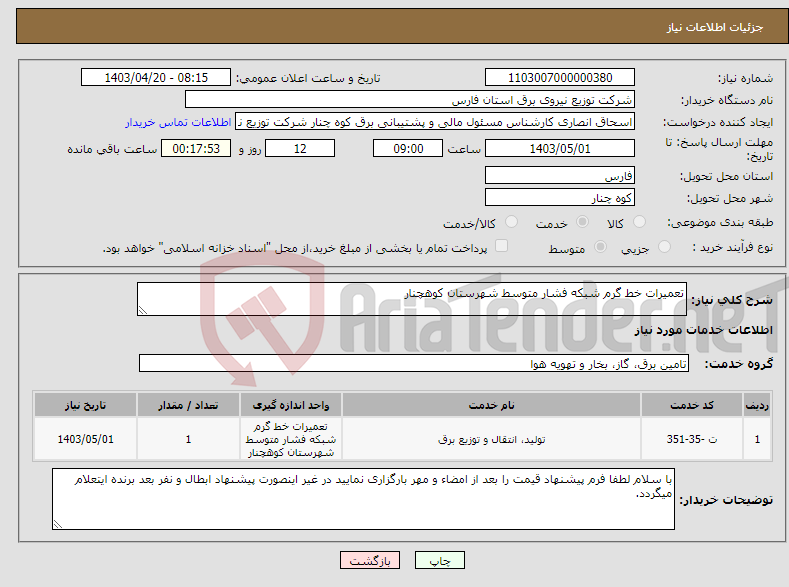This screenshot has width=789, height=587.
Task: Toggle the اسناد خزانه اسلامی payment checkbox
Action: [501, 246]
